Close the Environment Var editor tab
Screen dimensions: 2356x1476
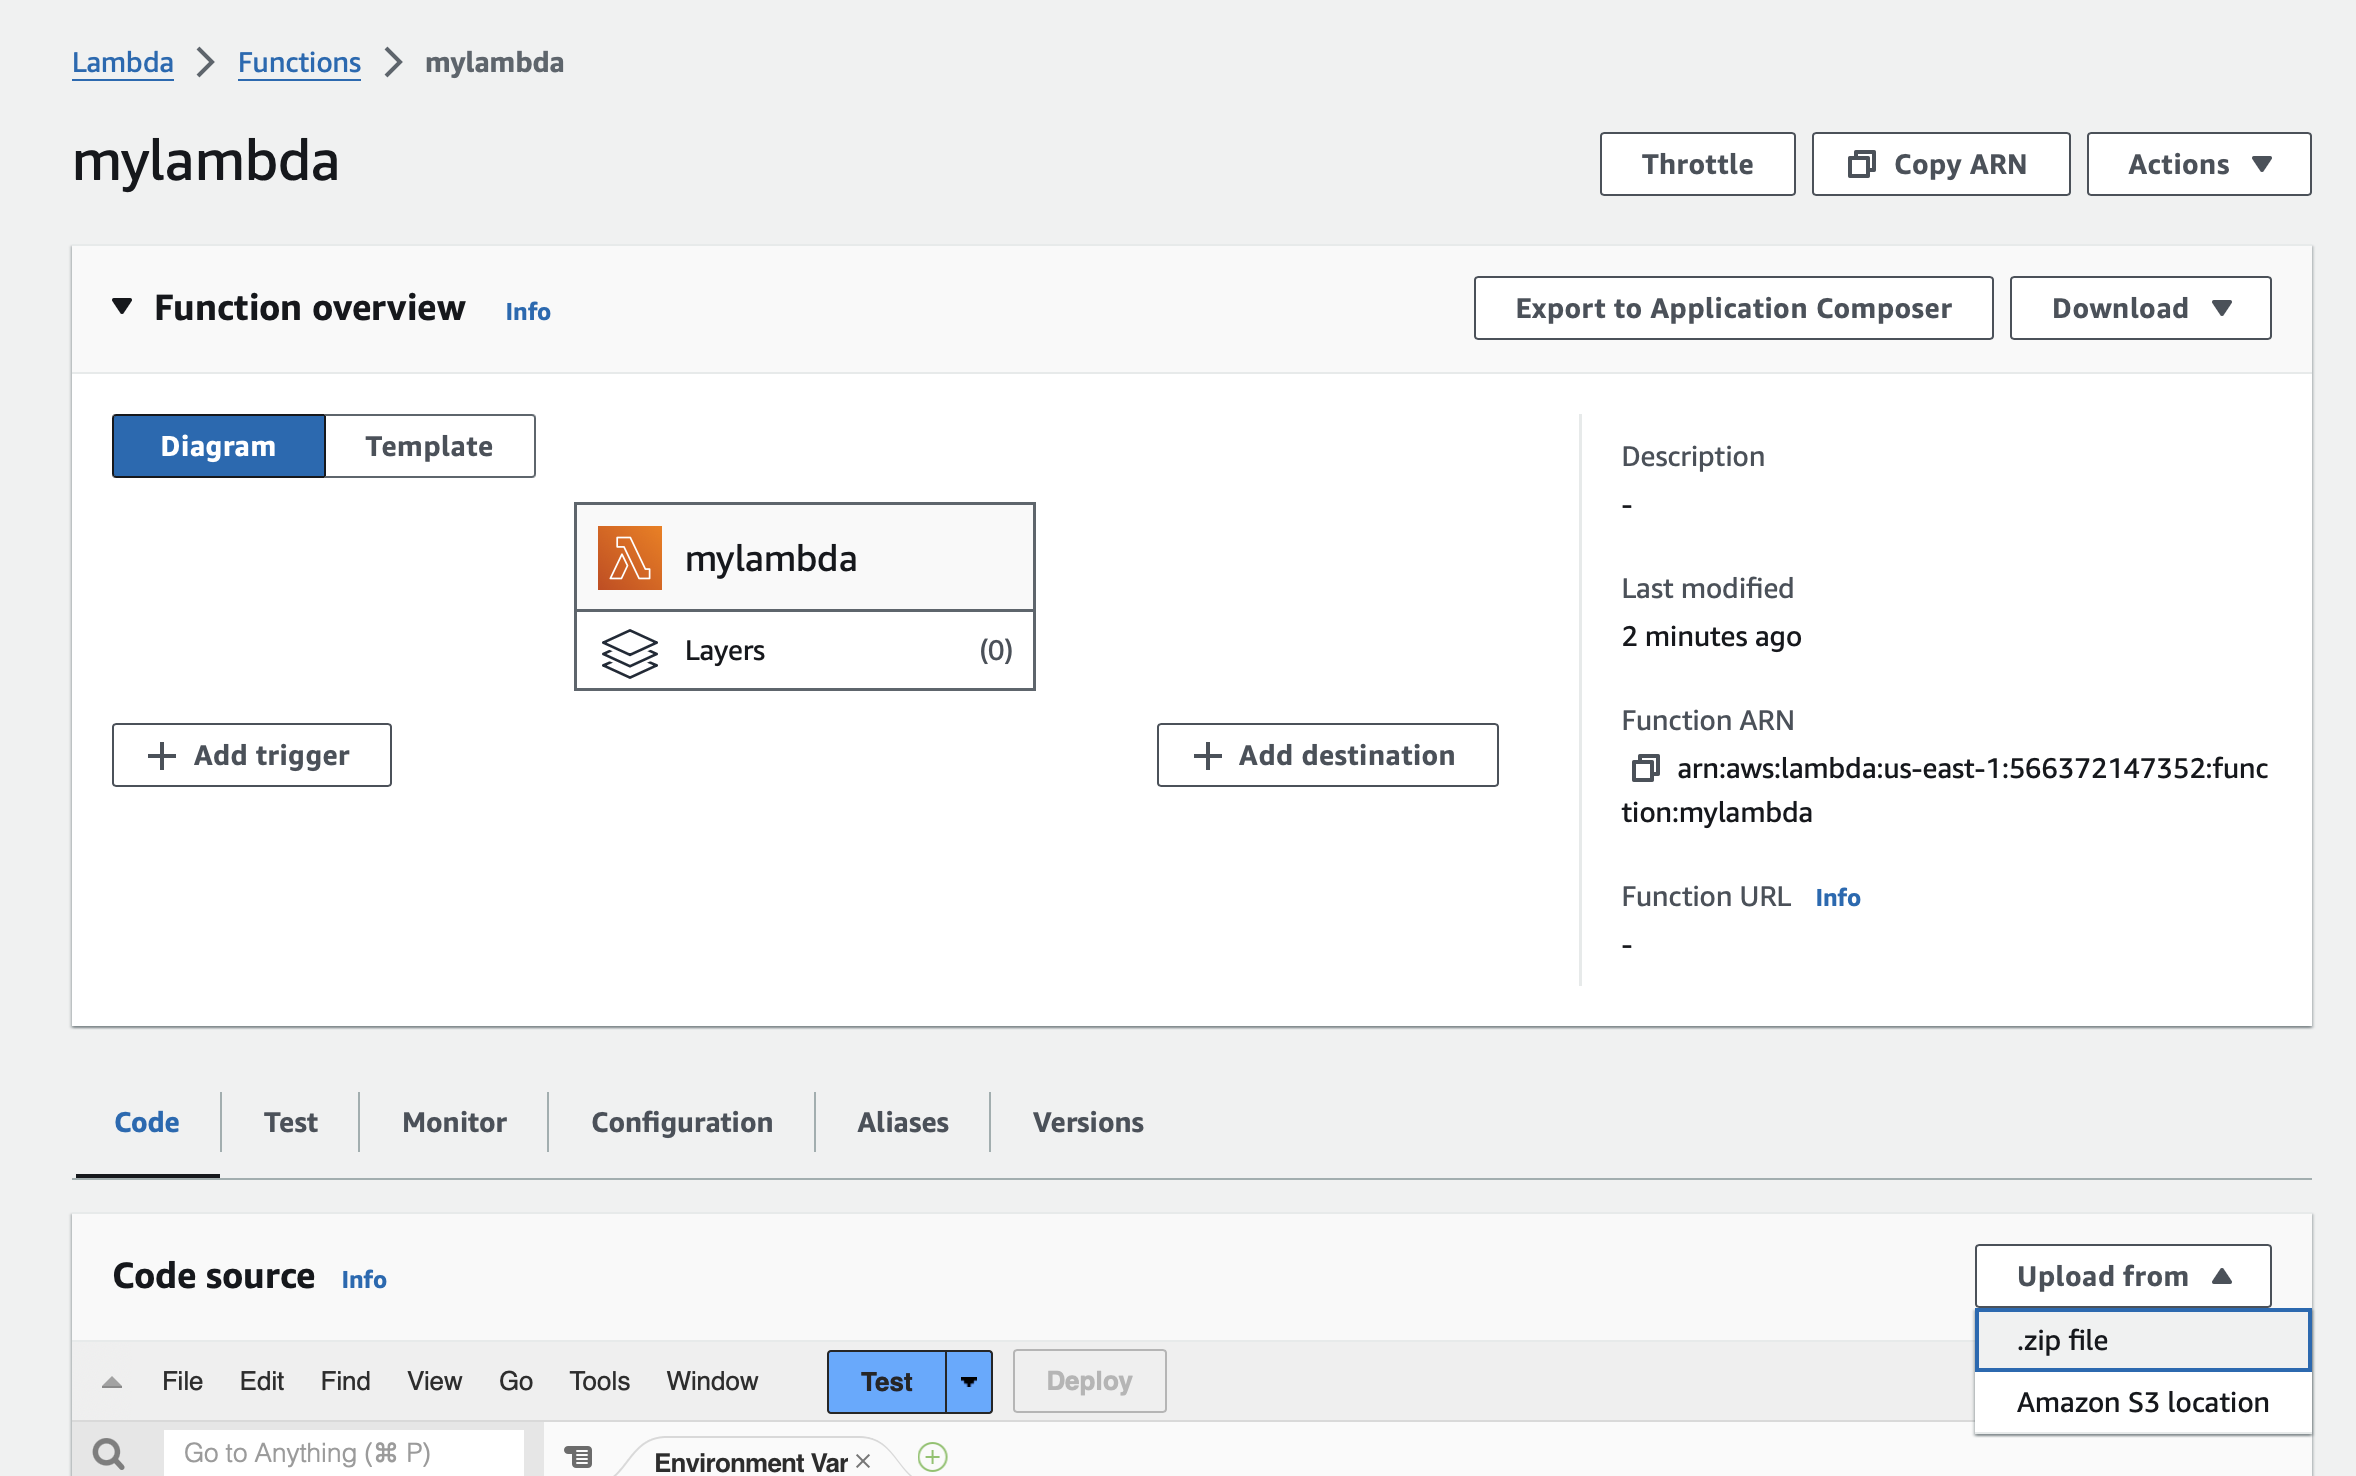pos(863,1461)
